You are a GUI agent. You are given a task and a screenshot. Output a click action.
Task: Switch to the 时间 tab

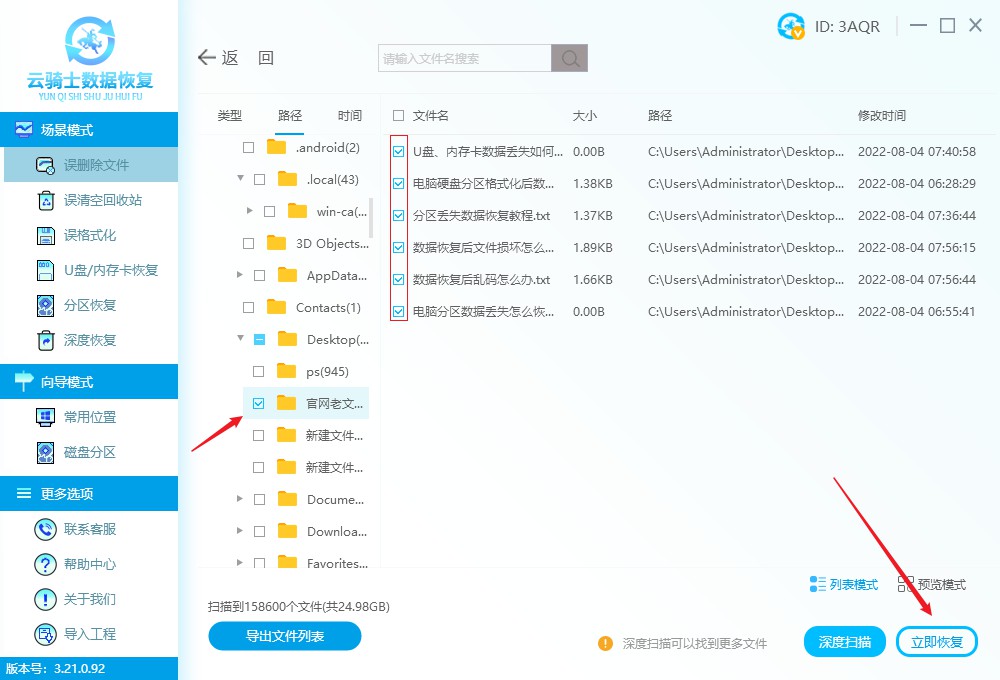(349, 115)
